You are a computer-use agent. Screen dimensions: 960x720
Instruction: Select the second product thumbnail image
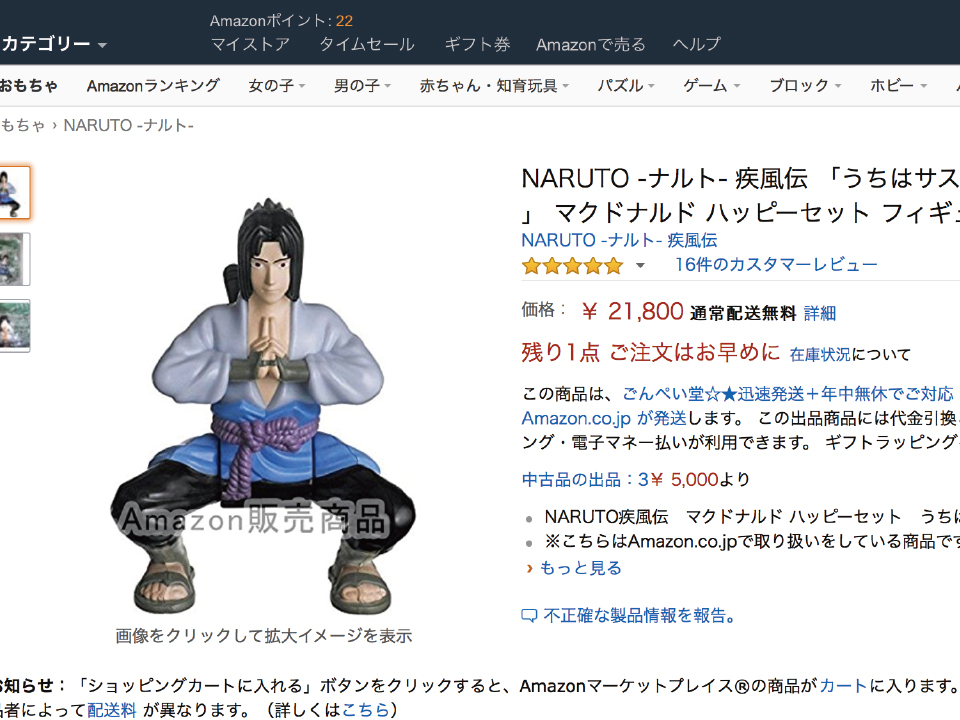pyautogui.click(x=14, y=259)
